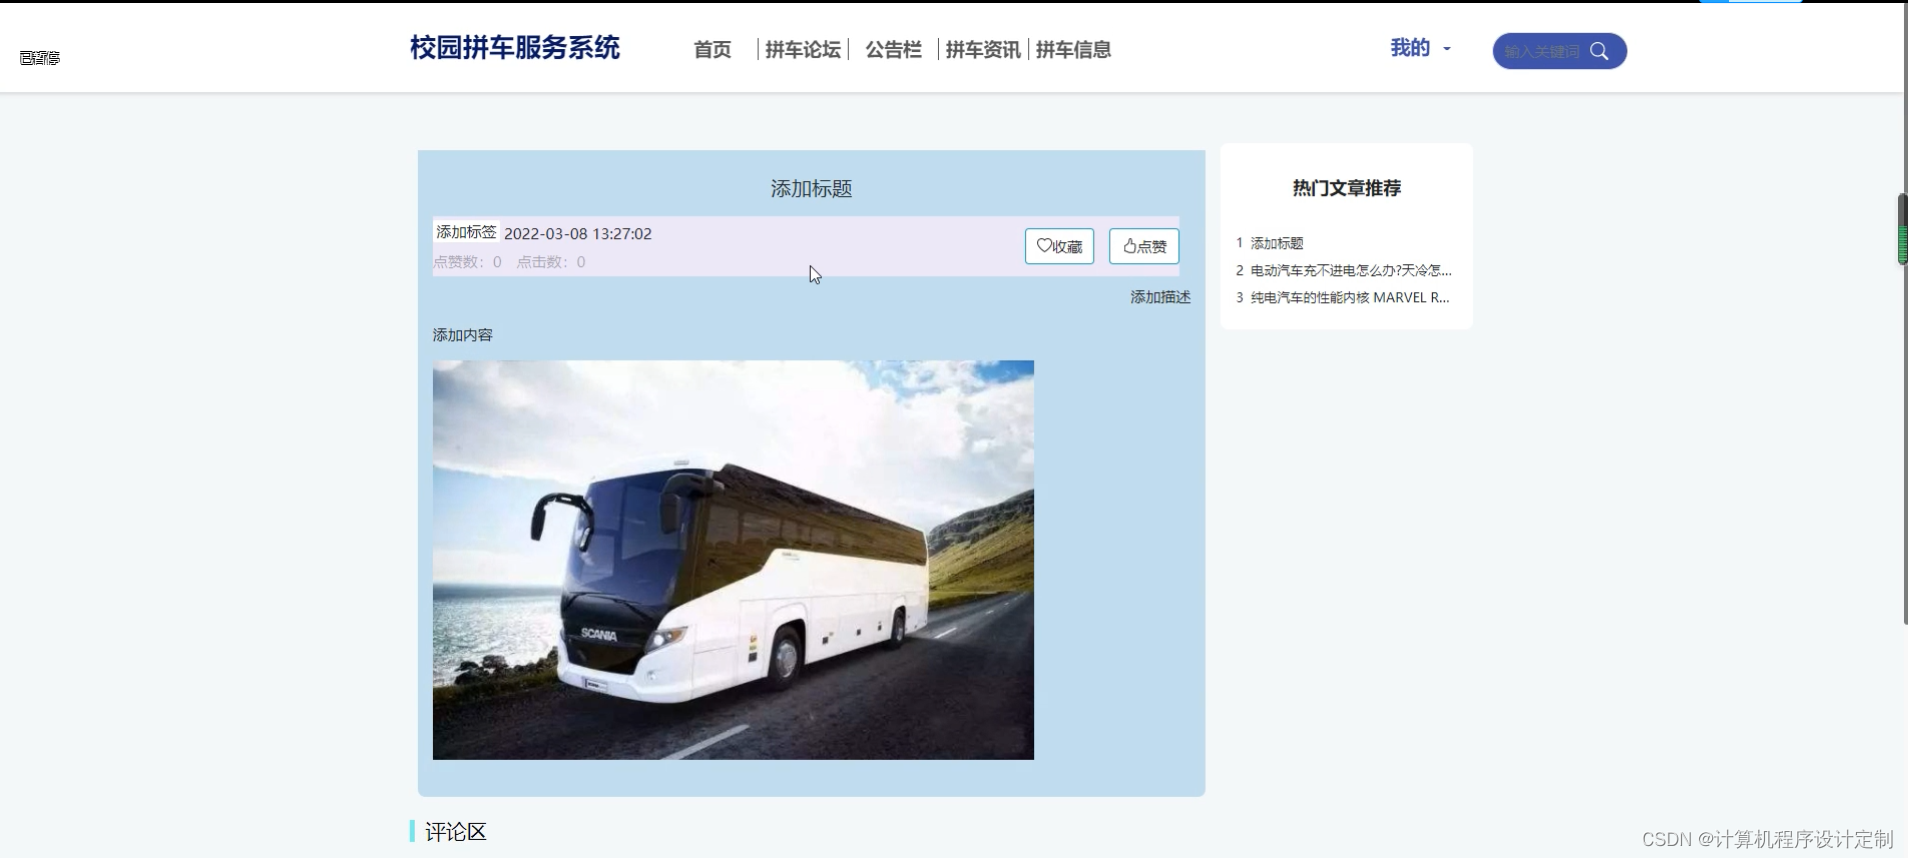The width and height of the screenshot is (1908, 858).
Task: Open recommended article 添加标题
Action: [x=1277, y=243]
